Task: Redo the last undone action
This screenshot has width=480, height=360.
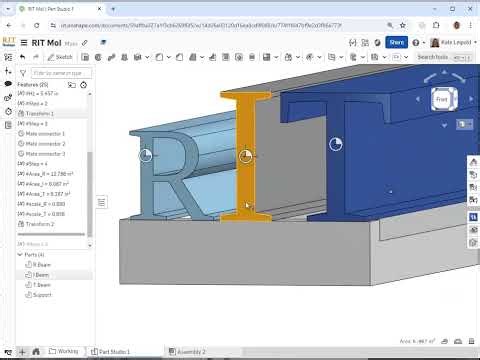Action: tap(36, 57)
